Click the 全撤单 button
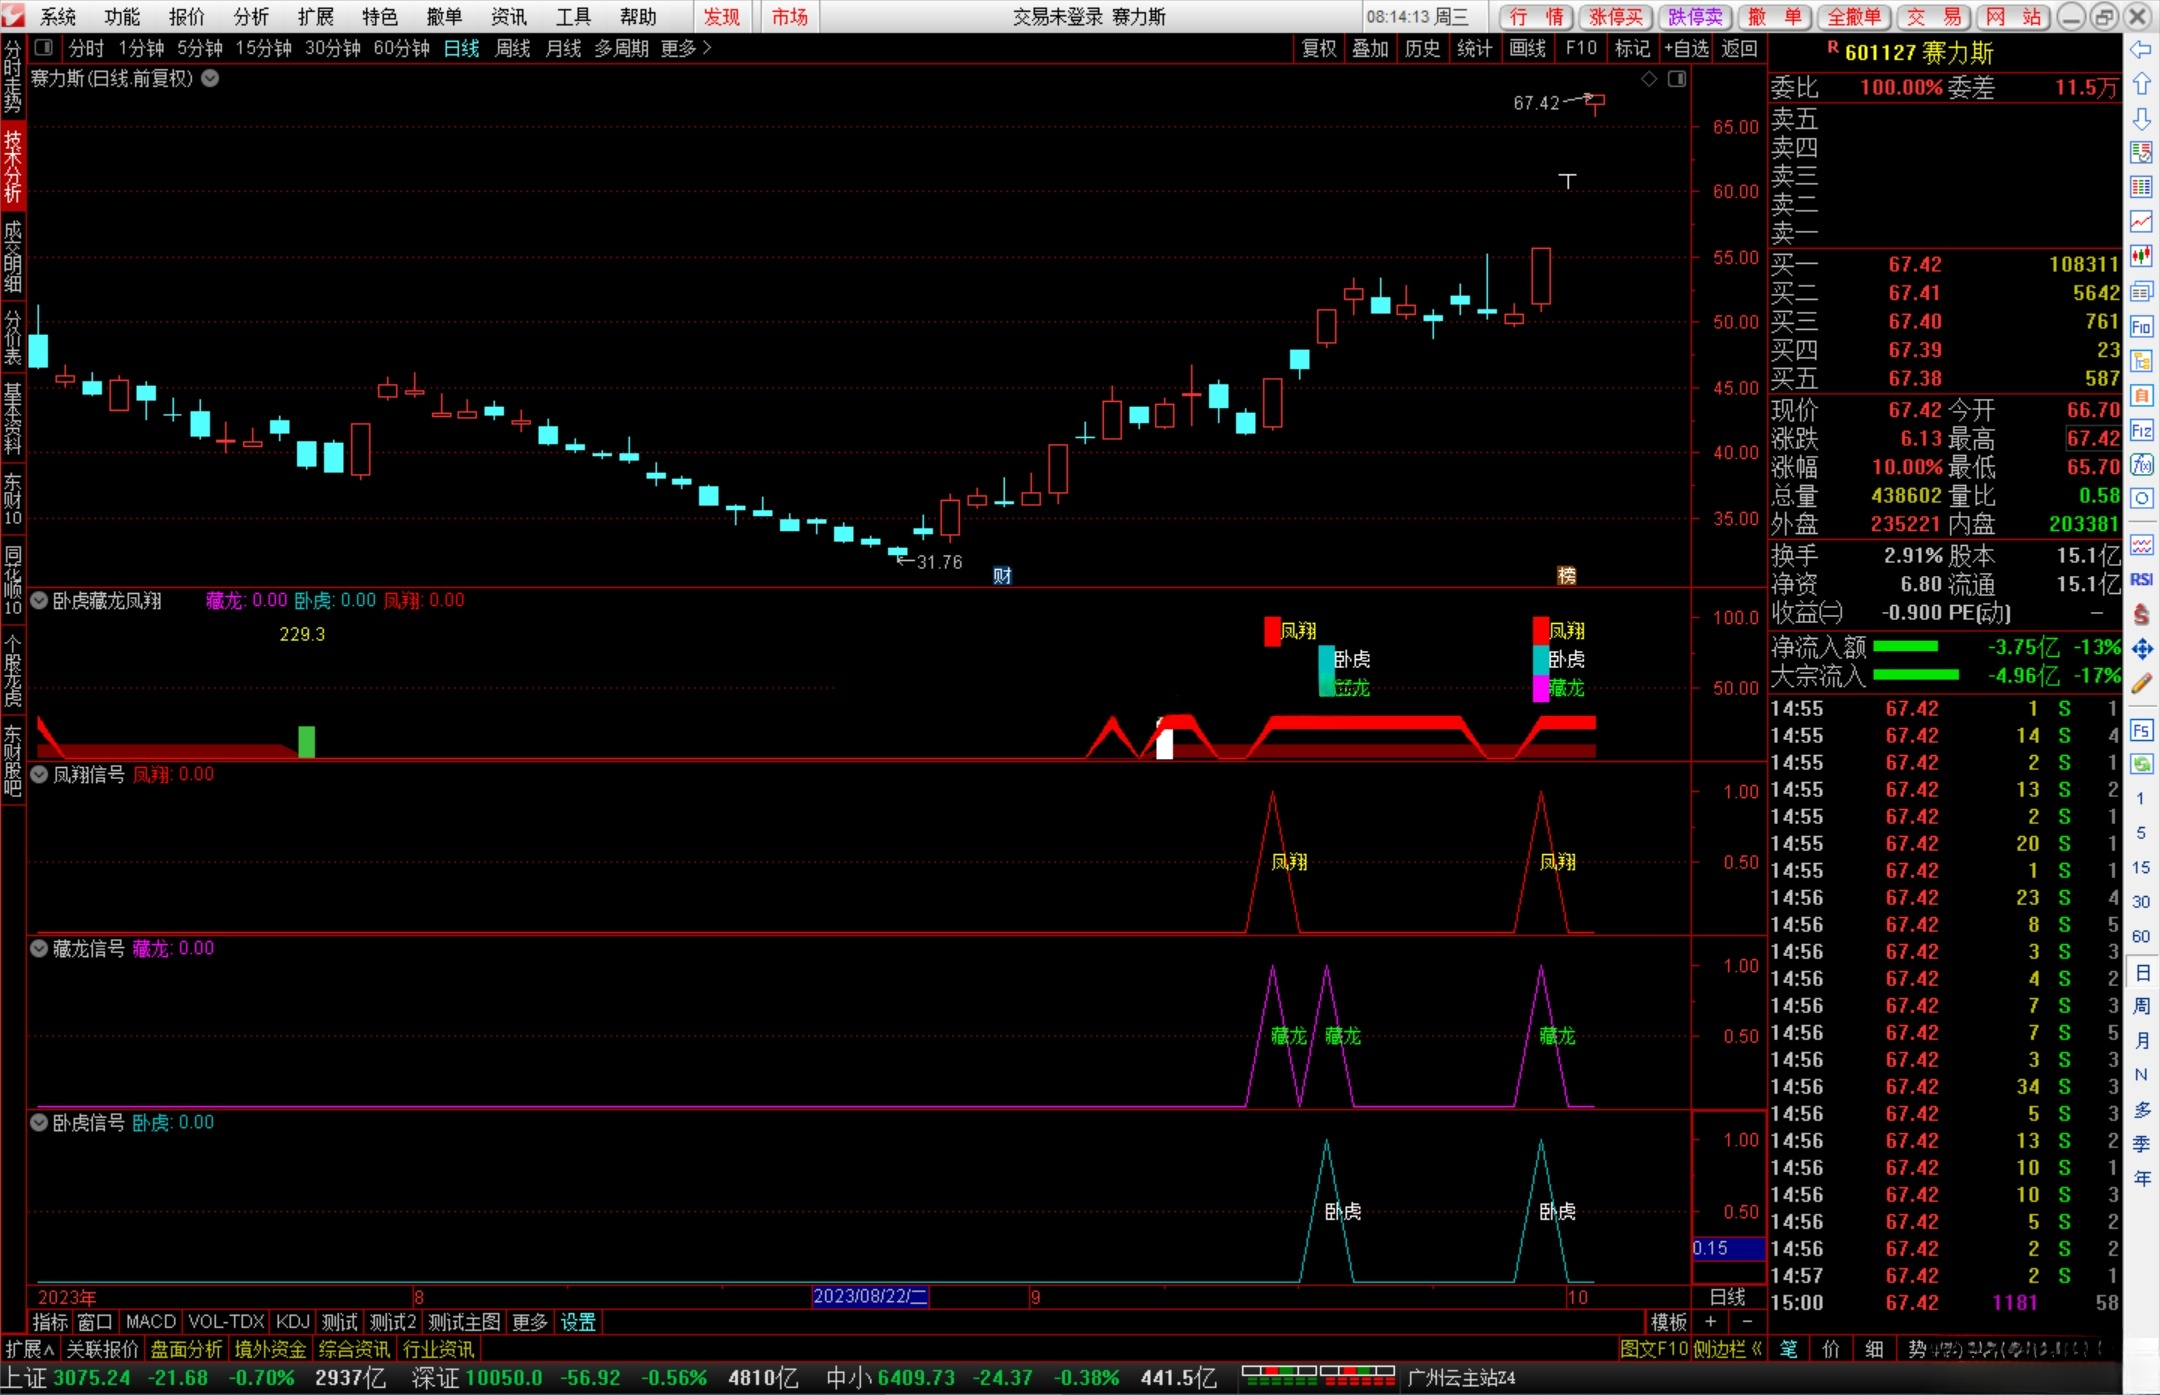 pyautogui.click(x=1854, y=17)
